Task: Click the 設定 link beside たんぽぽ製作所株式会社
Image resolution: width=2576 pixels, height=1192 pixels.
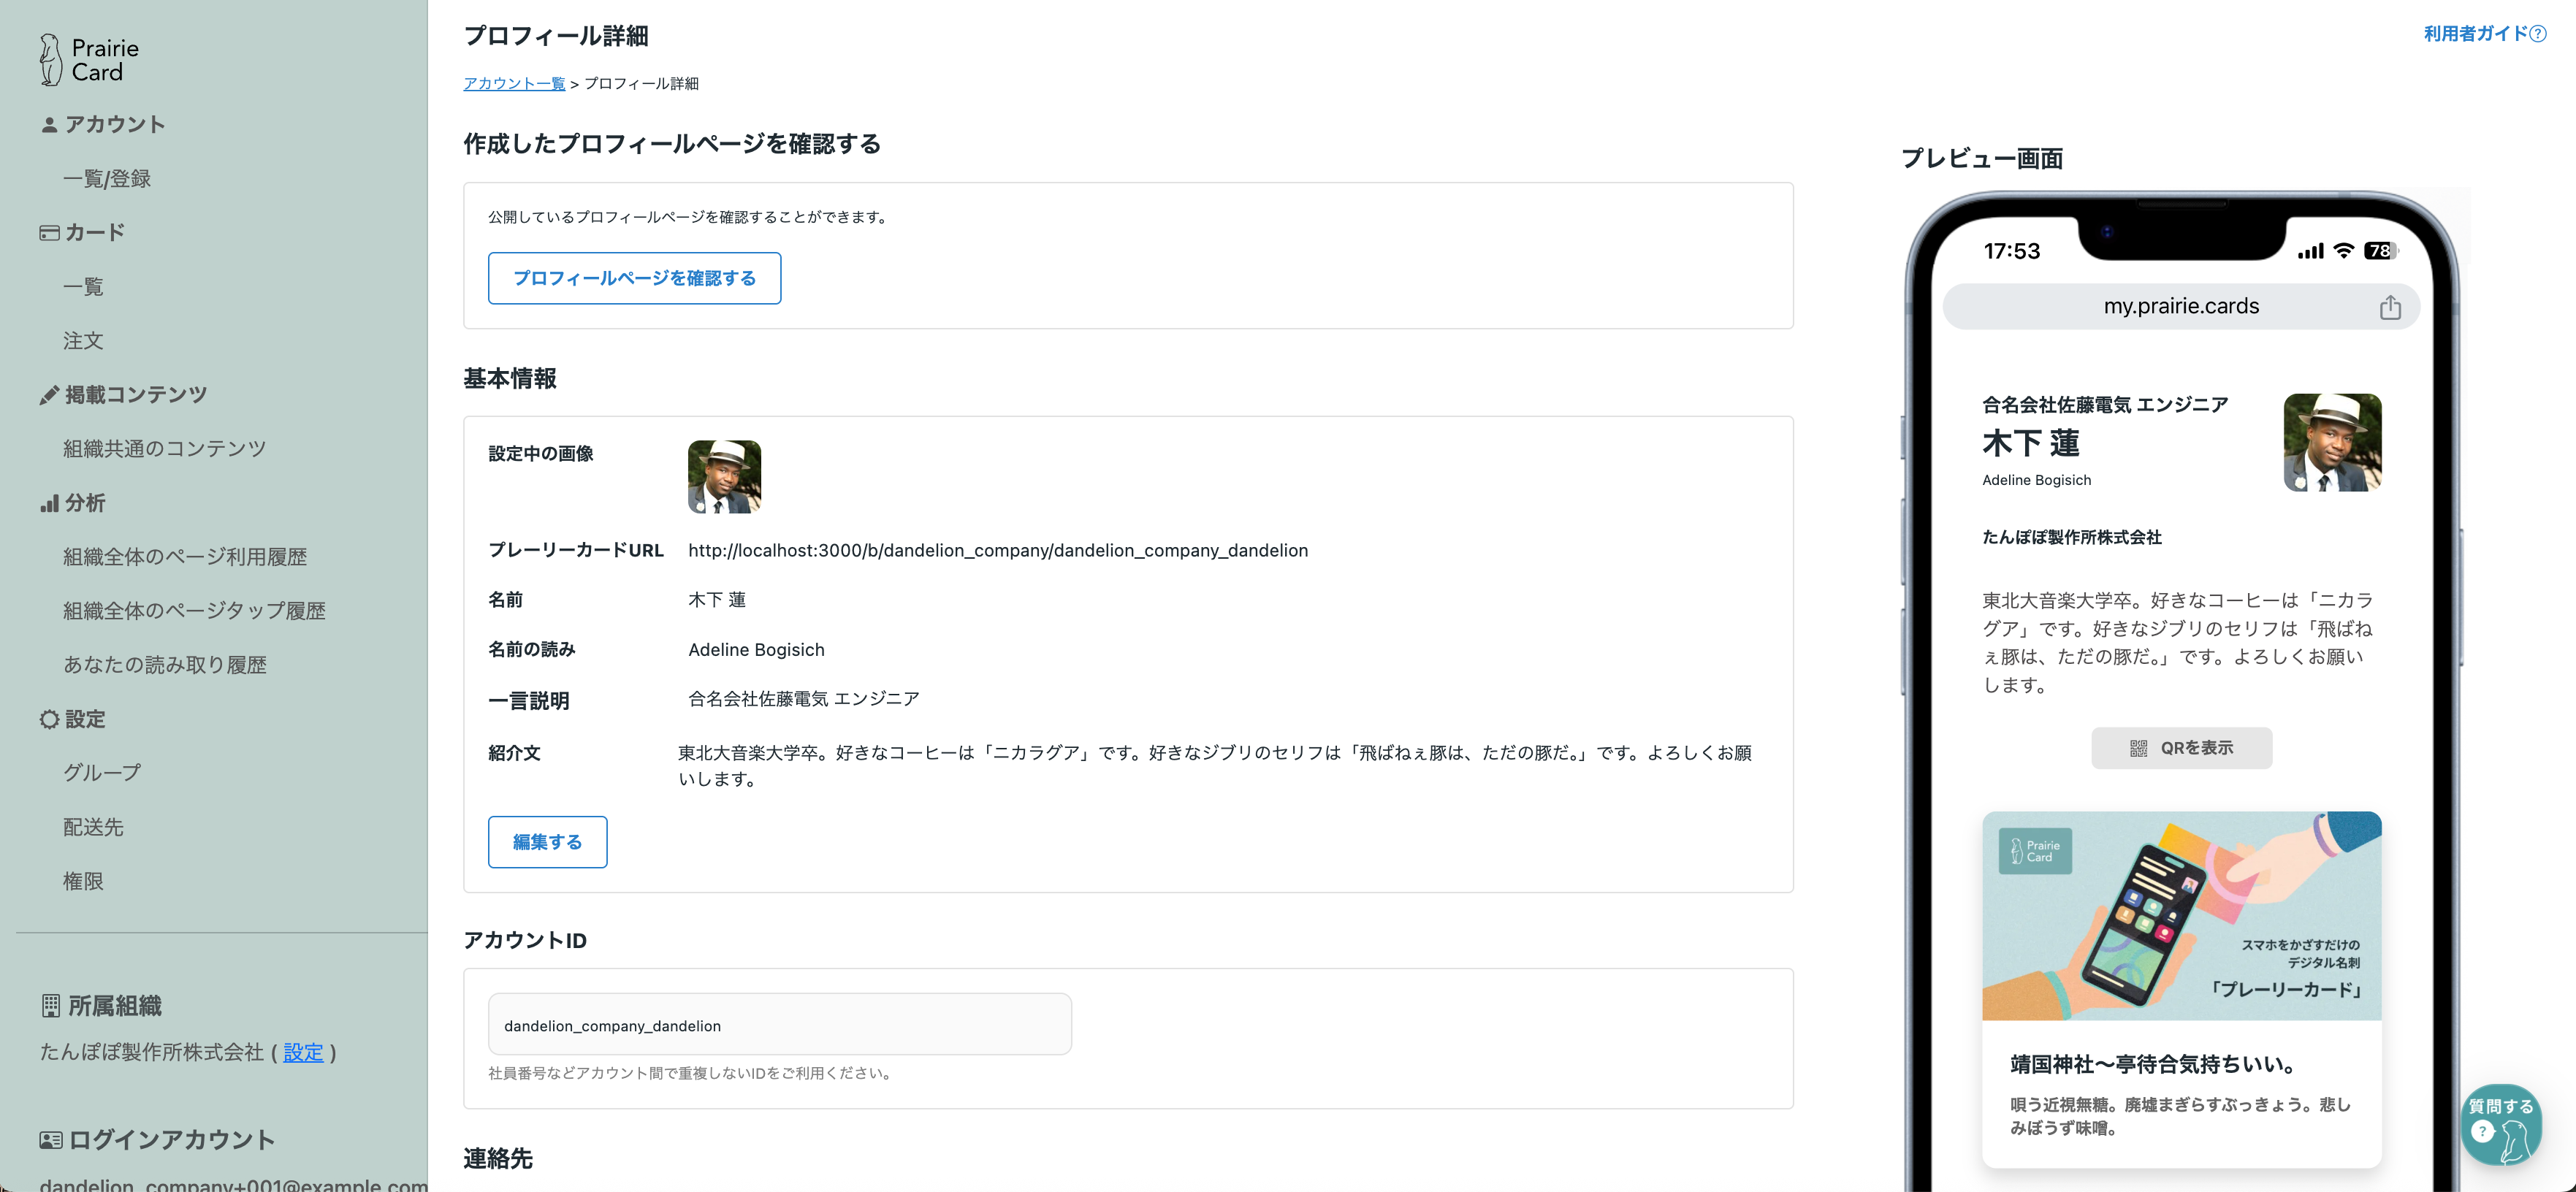Action: (x=303, y=1052)
